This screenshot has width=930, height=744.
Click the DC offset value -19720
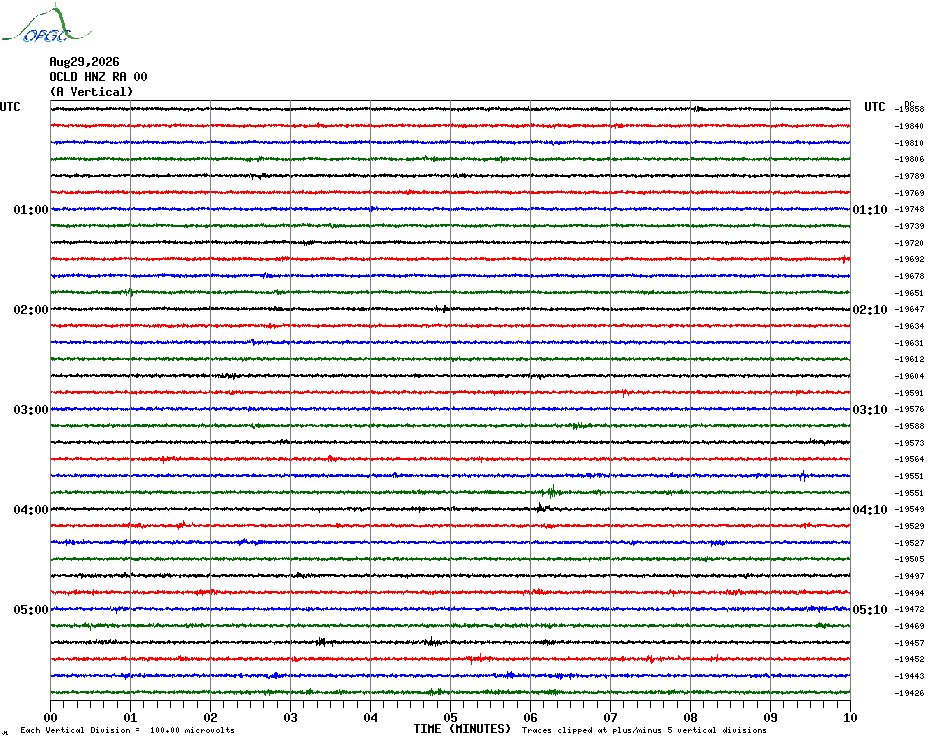(909, 243)
